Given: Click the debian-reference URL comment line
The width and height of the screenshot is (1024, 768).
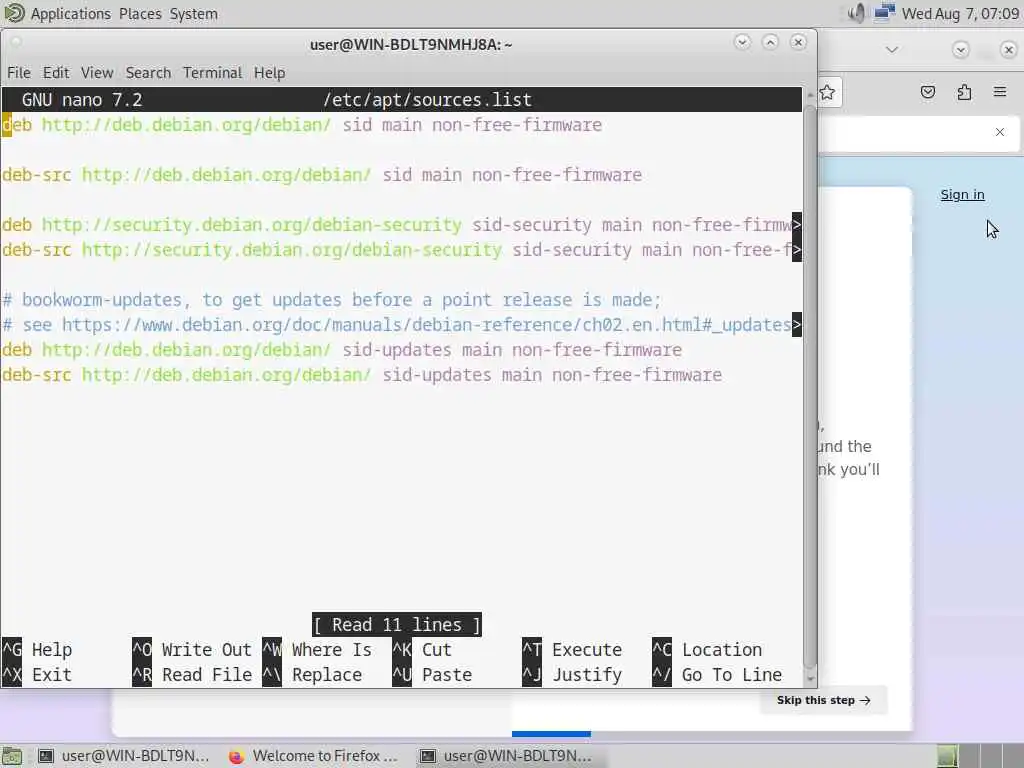Looking at the screenshot, I should (402, 325).
